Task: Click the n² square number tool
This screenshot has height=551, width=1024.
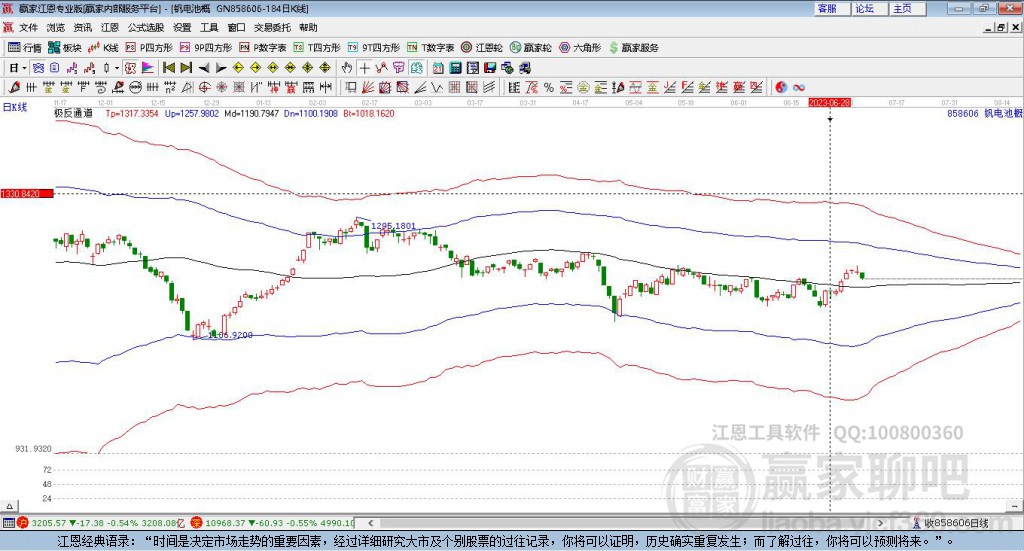Action: pyautogui.click(x=170, y=87)
